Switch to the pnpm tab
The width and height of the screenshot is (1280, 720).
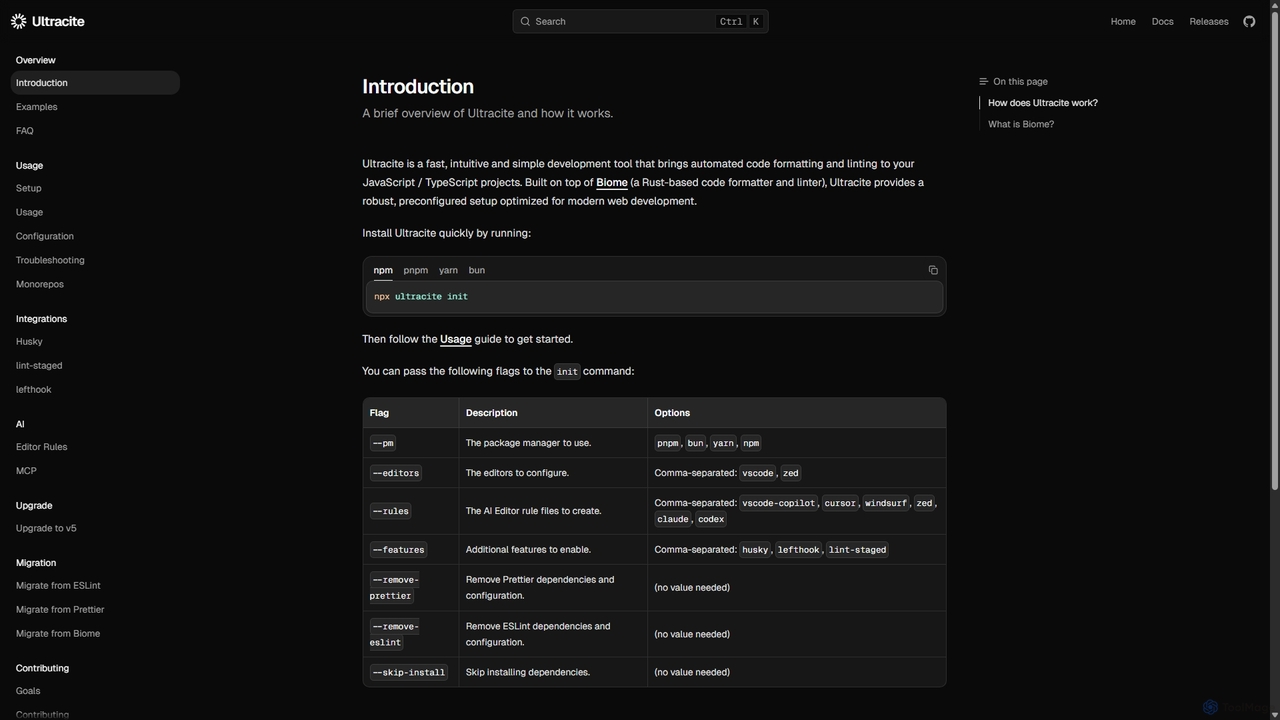pos(416,270)
